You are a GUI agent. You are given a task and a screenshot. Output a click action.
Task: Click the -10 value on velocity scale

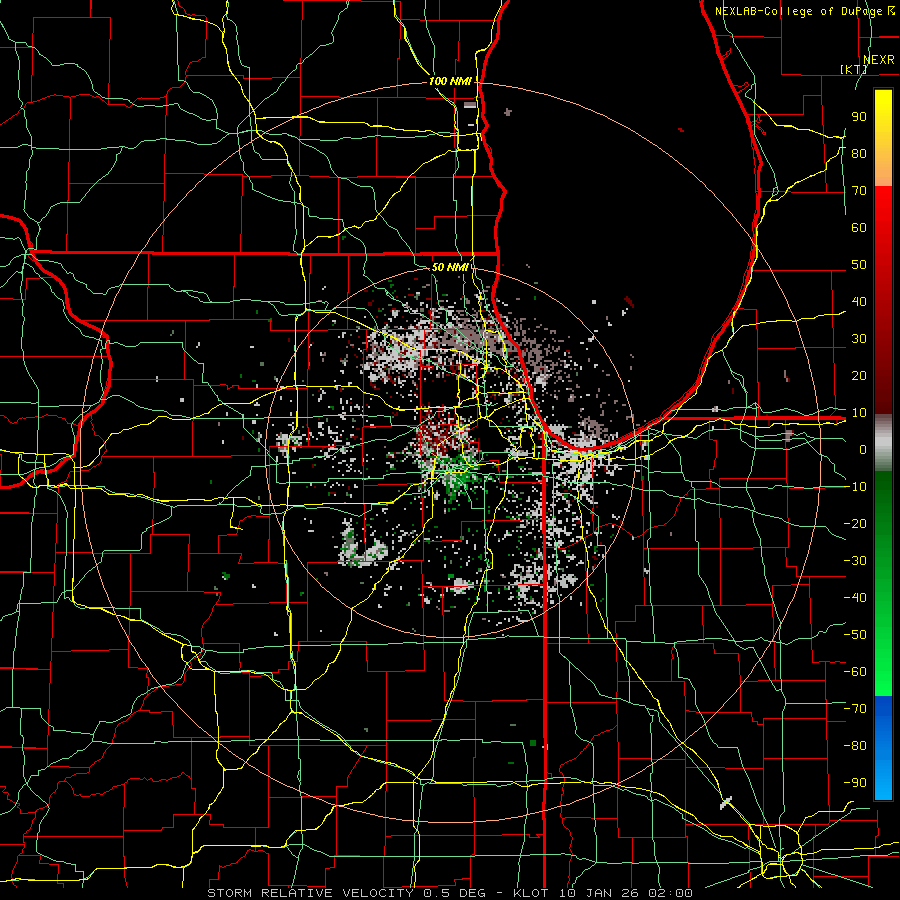tap(855, 487)
